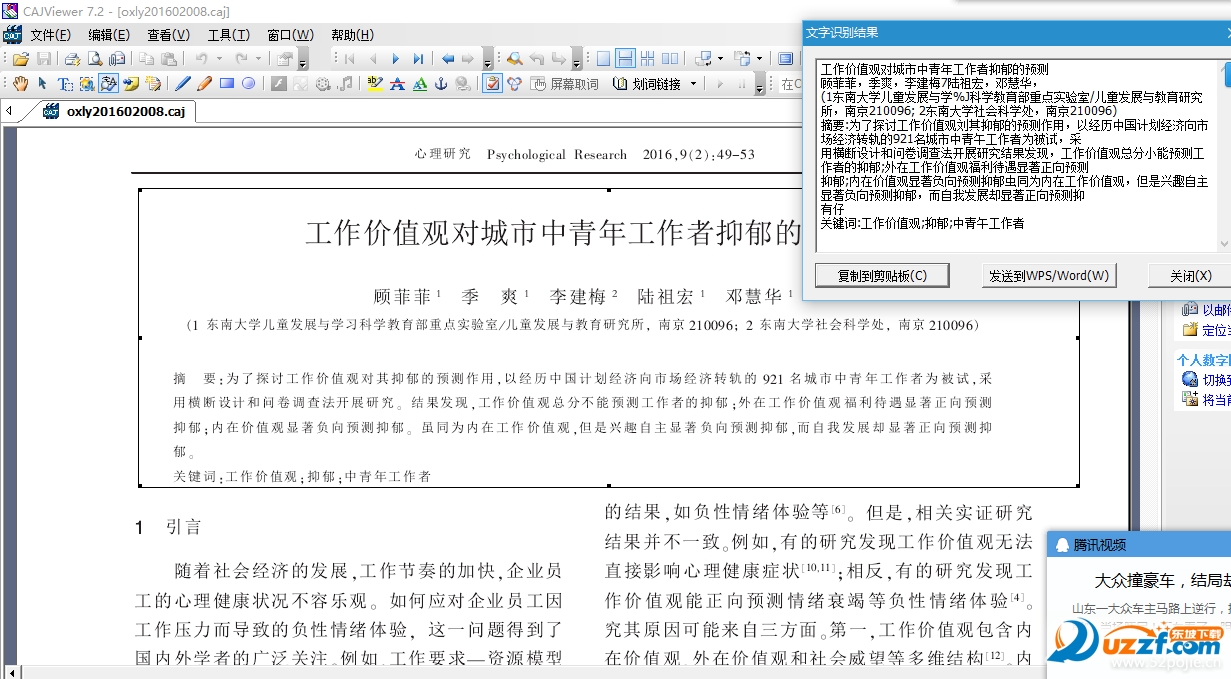Pick the freehand Pencil tool

(x=205, y=83)
